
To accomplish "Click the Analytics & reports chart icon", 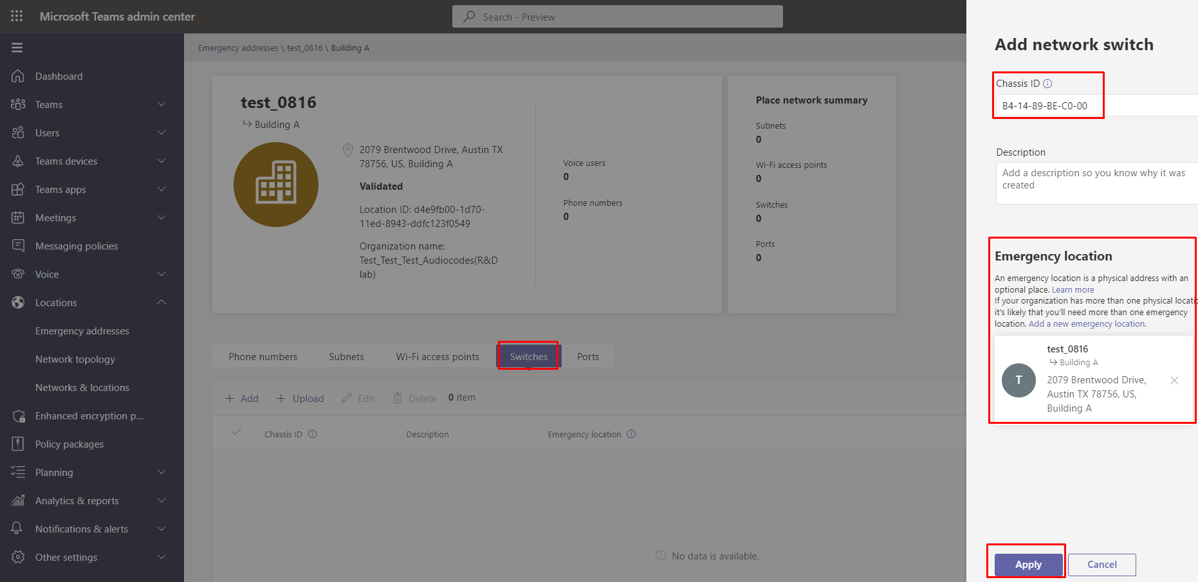I will [x=18, y=501].
